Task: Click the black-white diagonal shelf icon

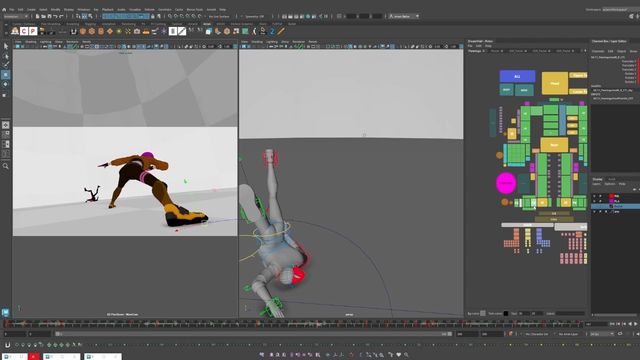Action: [x=182, y=31]
